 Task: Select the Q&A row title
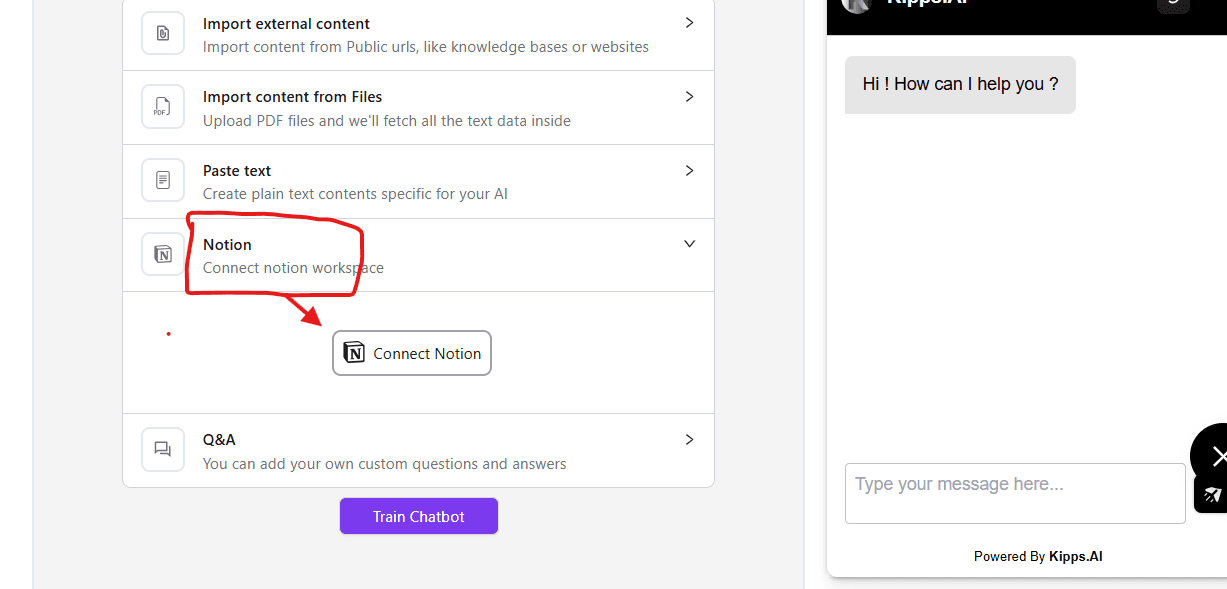pyautogui.click(x=219, y=440)
